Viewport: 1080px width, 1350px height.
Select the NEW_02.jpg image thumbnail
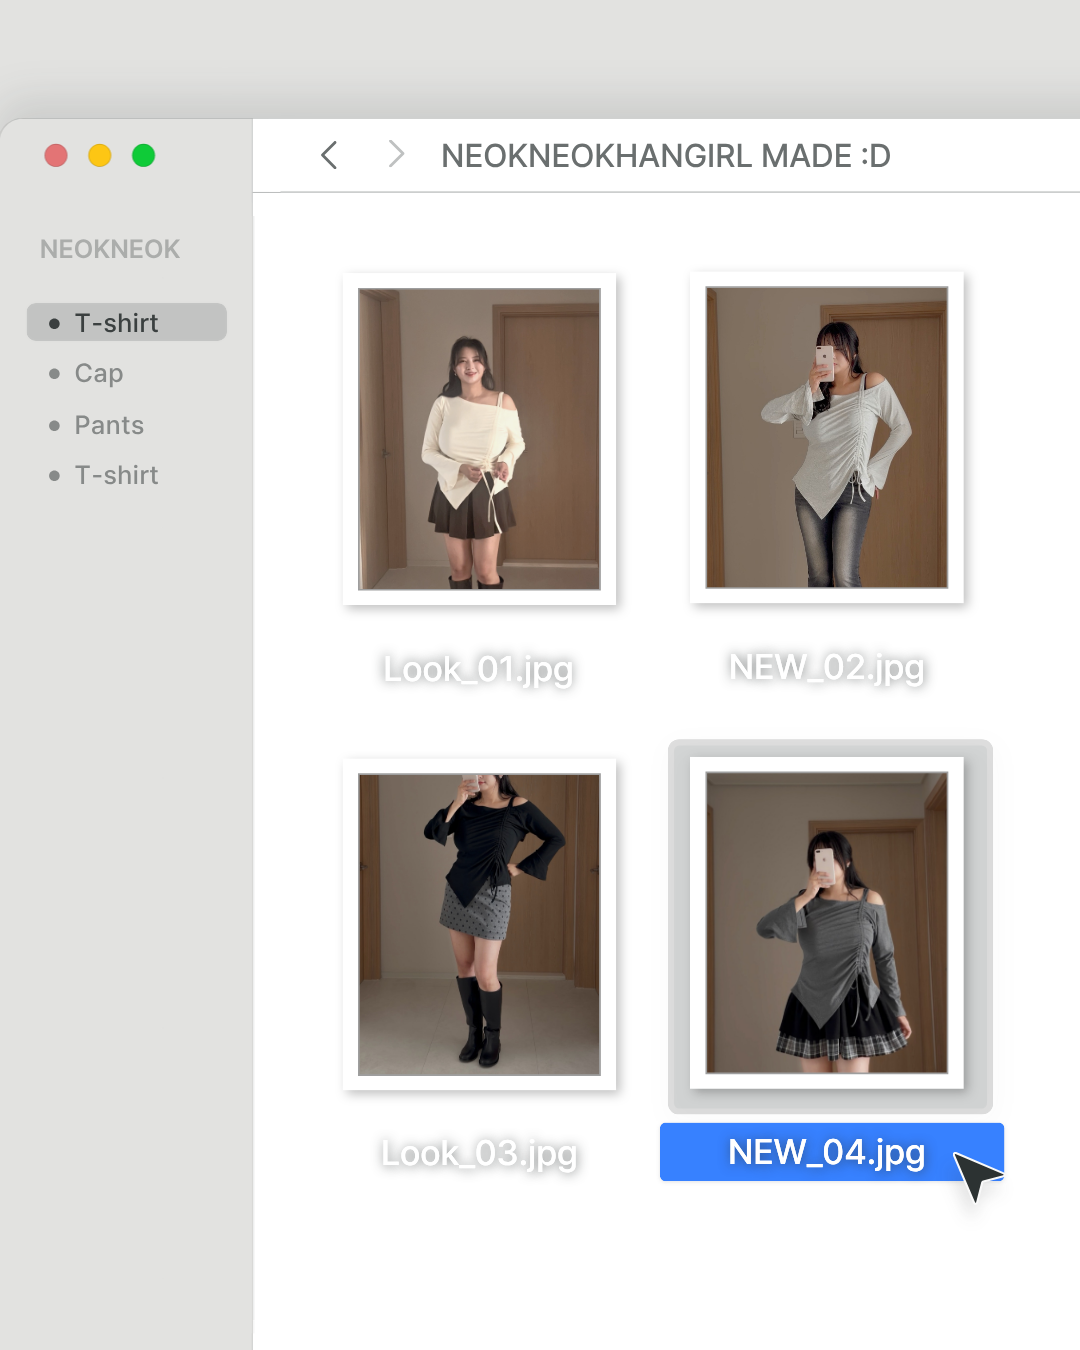coord(826,437)
